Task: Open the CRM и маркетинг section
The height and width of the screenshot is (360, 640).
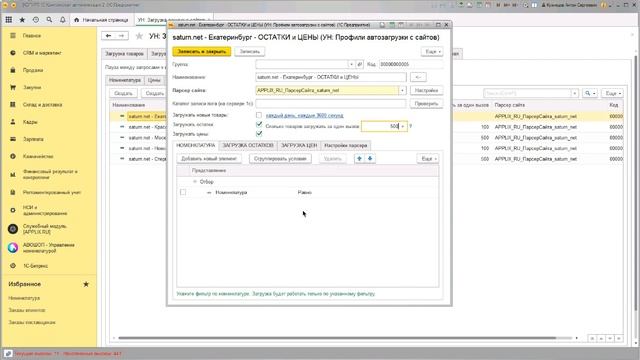Action: 42,53
